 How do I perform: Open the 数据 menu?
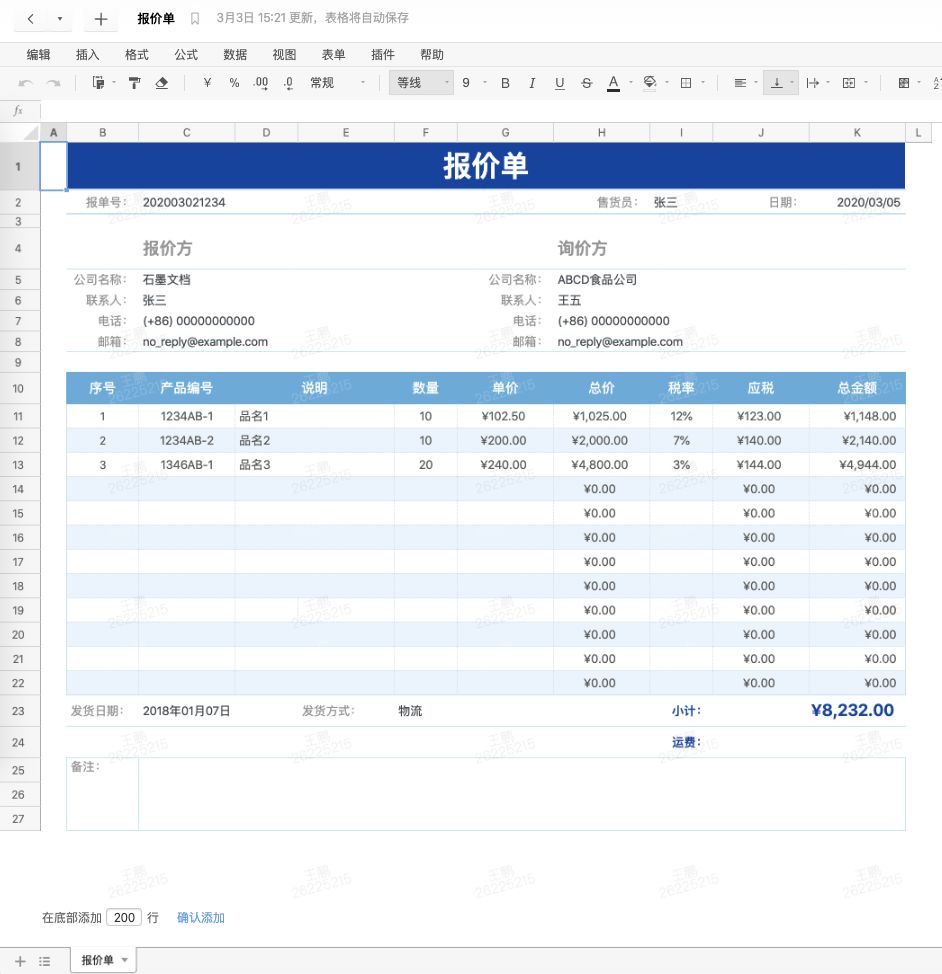235,54
